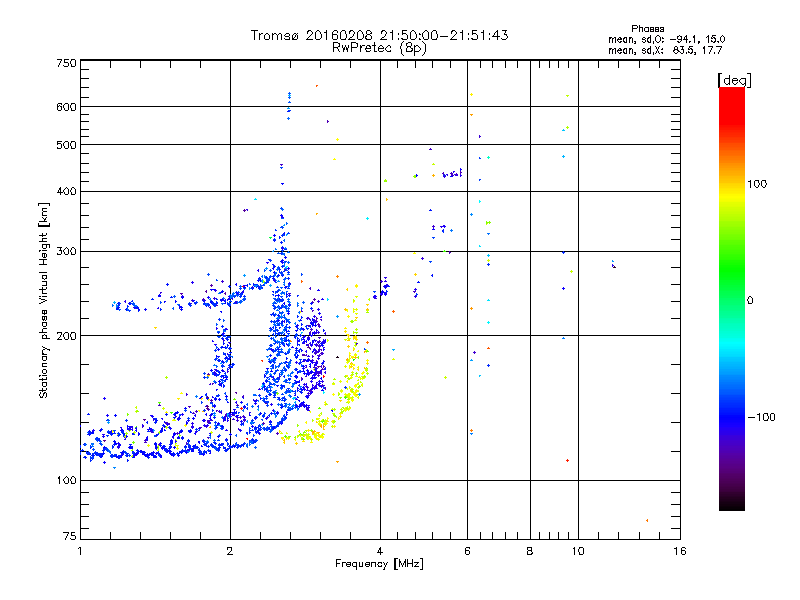The image size is (800, 600).
Task: Click the 'Frequency [MHz]' axis title
Action: (x=379, y=564)
